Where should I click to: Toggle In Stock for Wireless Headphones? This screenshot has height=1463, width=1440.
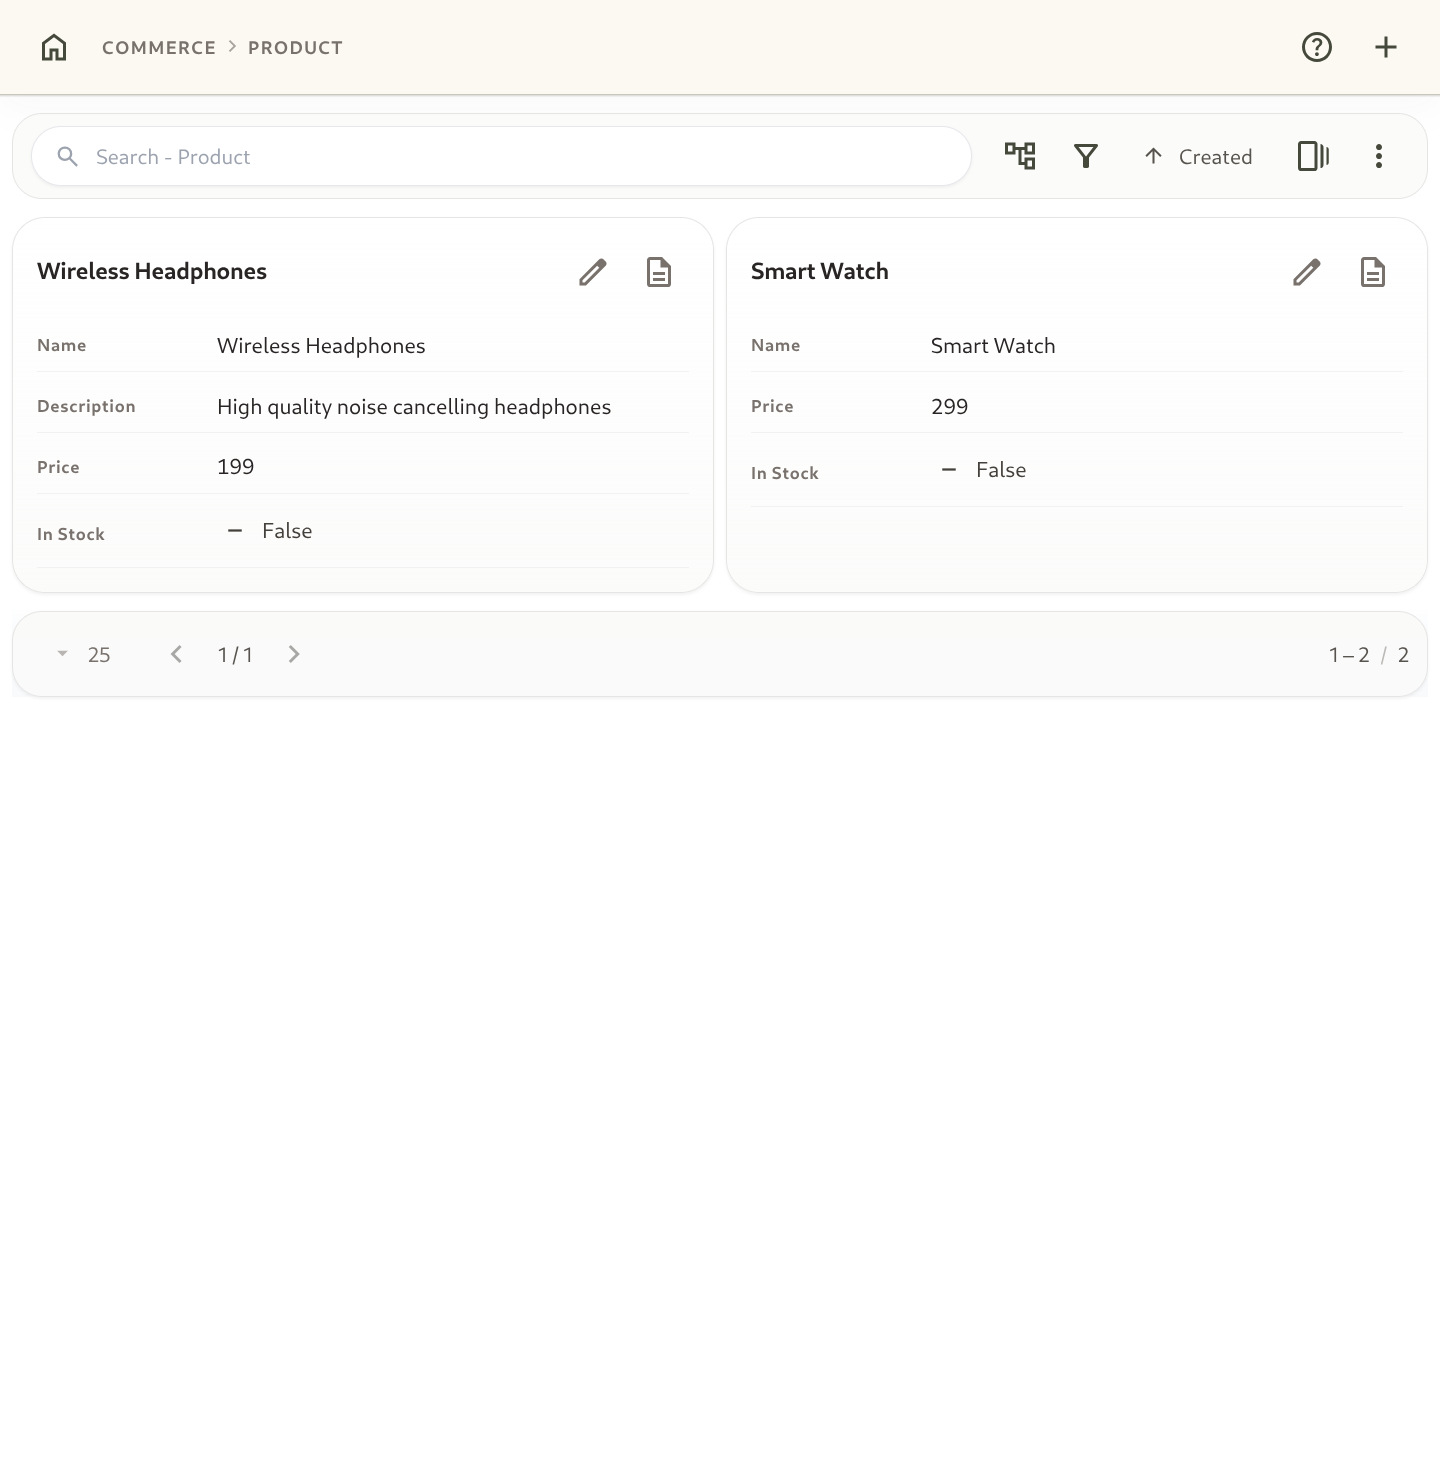coord(235,531)
